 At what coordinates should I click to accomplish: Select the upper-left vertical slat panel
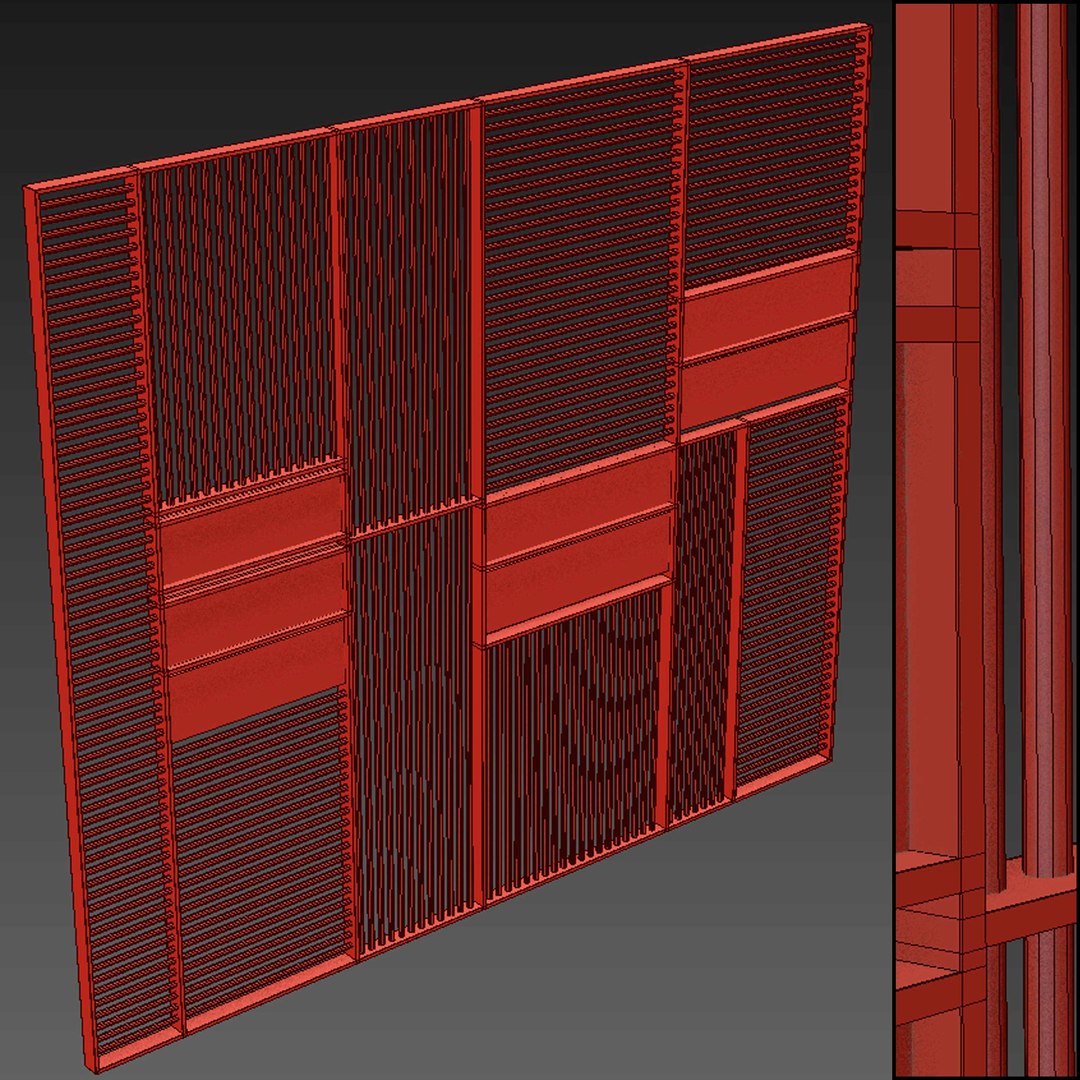241,317
